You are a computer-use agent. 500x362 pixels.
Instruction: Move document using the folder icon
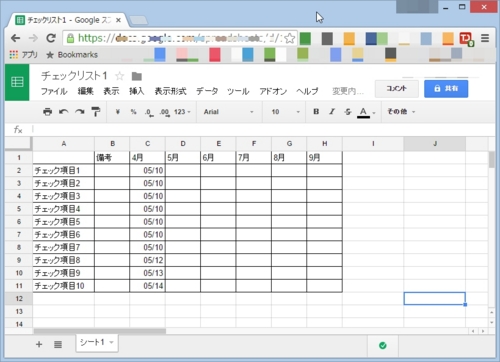click(137, 76)
